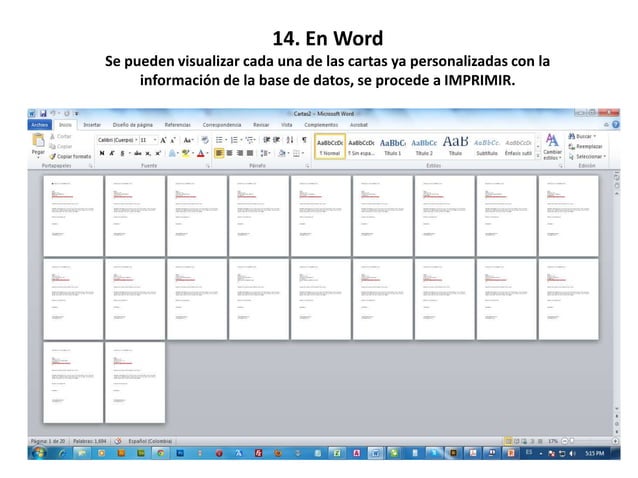The width and height of the screenshot is (638, 478).
Task: Toggle superscript formatting
Action: point(158,153)
